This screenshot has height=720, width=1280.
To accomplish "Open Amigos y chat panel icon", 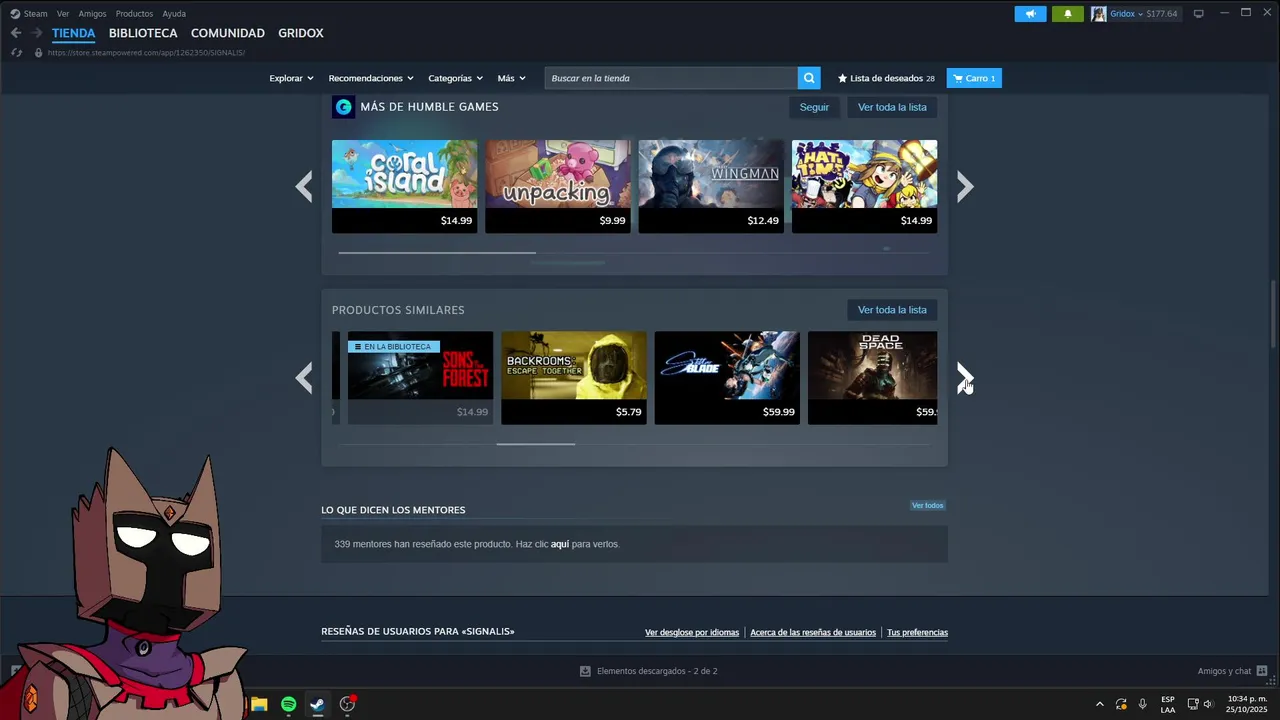I will (x=1262, y=671).
